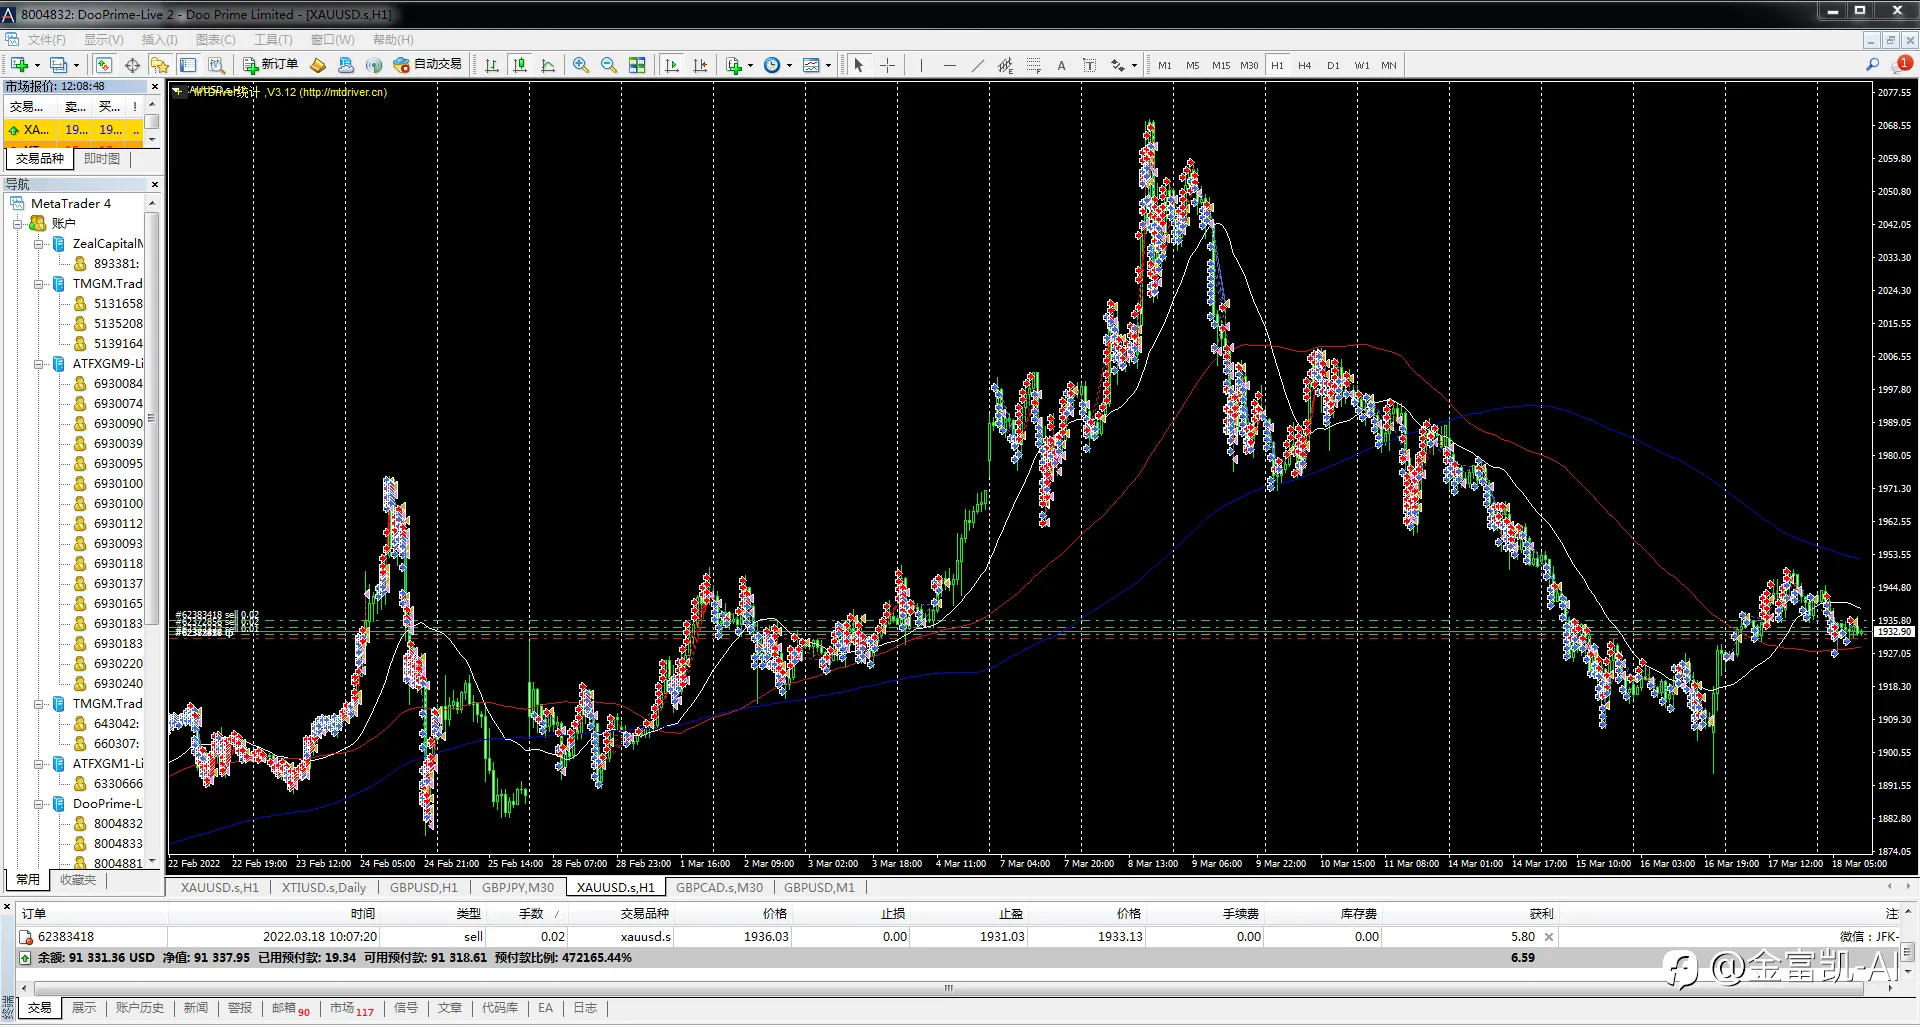Open the chat notification bubble icon

pyautogui.click(x=1901, y=65)
